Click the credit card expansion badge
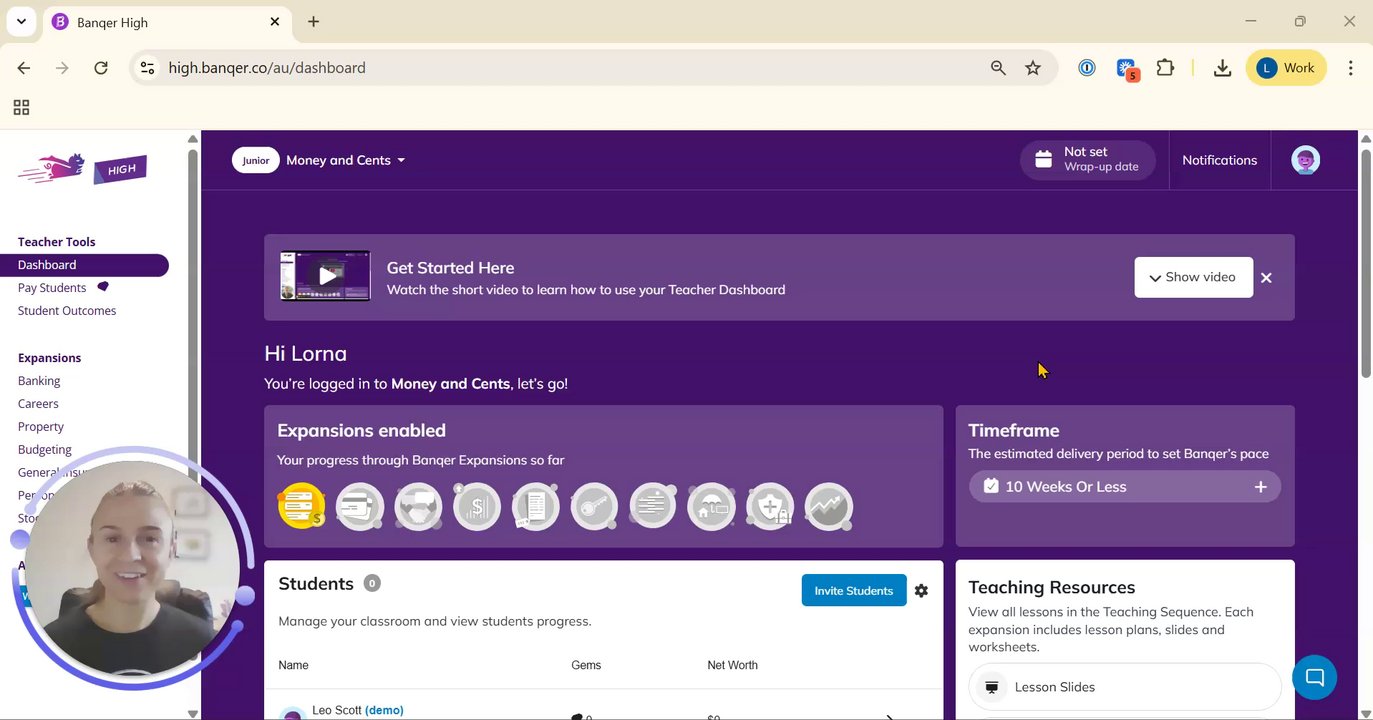1373x720 pixels. [359, 506]
